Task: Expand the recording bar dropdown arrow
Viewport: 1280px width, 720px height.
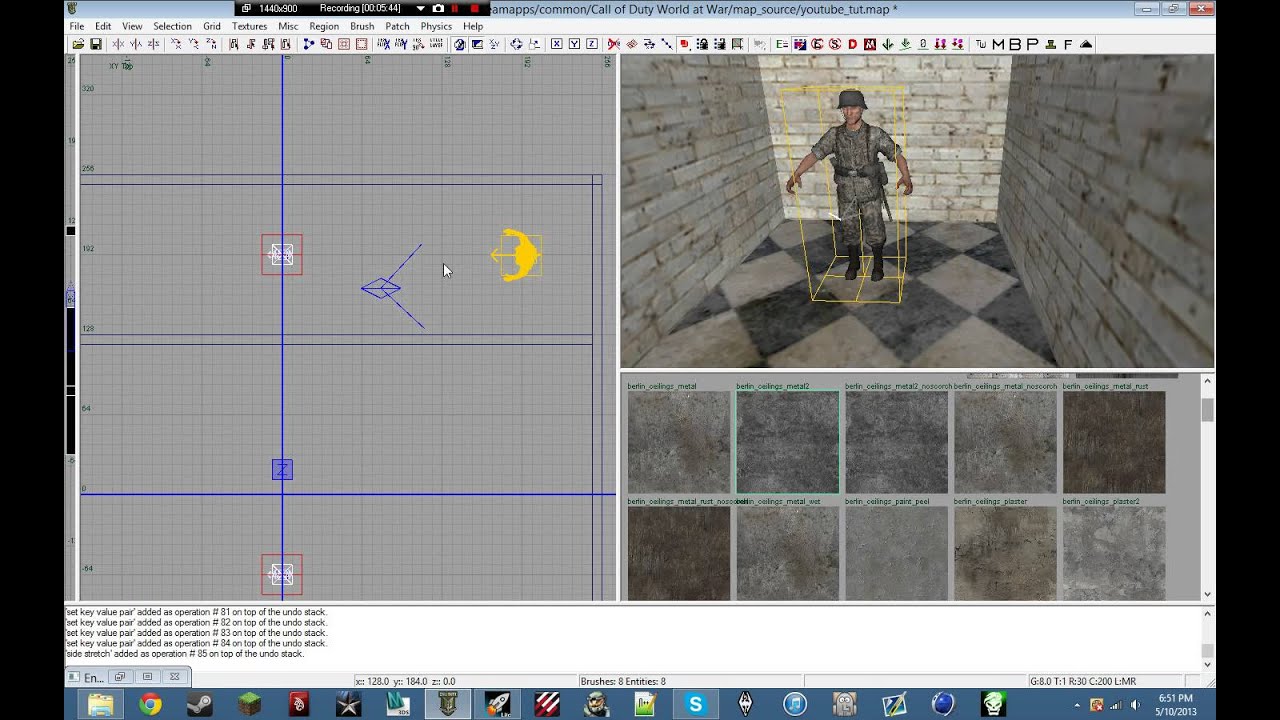Action: pyautogui.click(x=420, y=8)
